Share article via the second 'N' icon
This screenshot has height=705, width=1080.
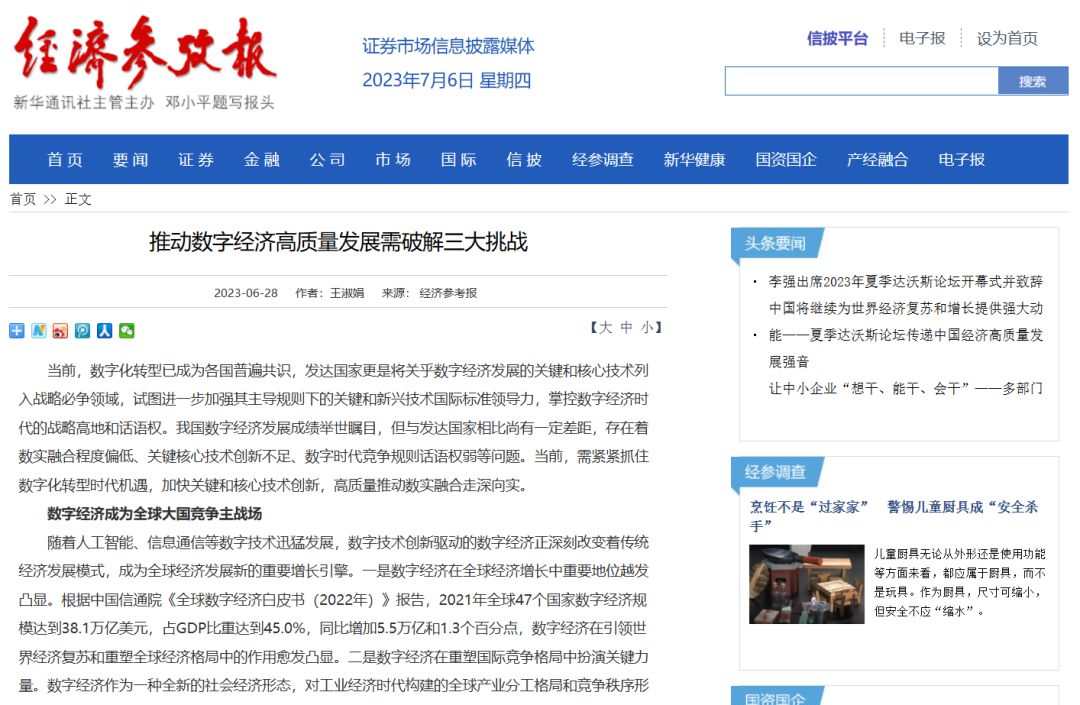point(39,331)
